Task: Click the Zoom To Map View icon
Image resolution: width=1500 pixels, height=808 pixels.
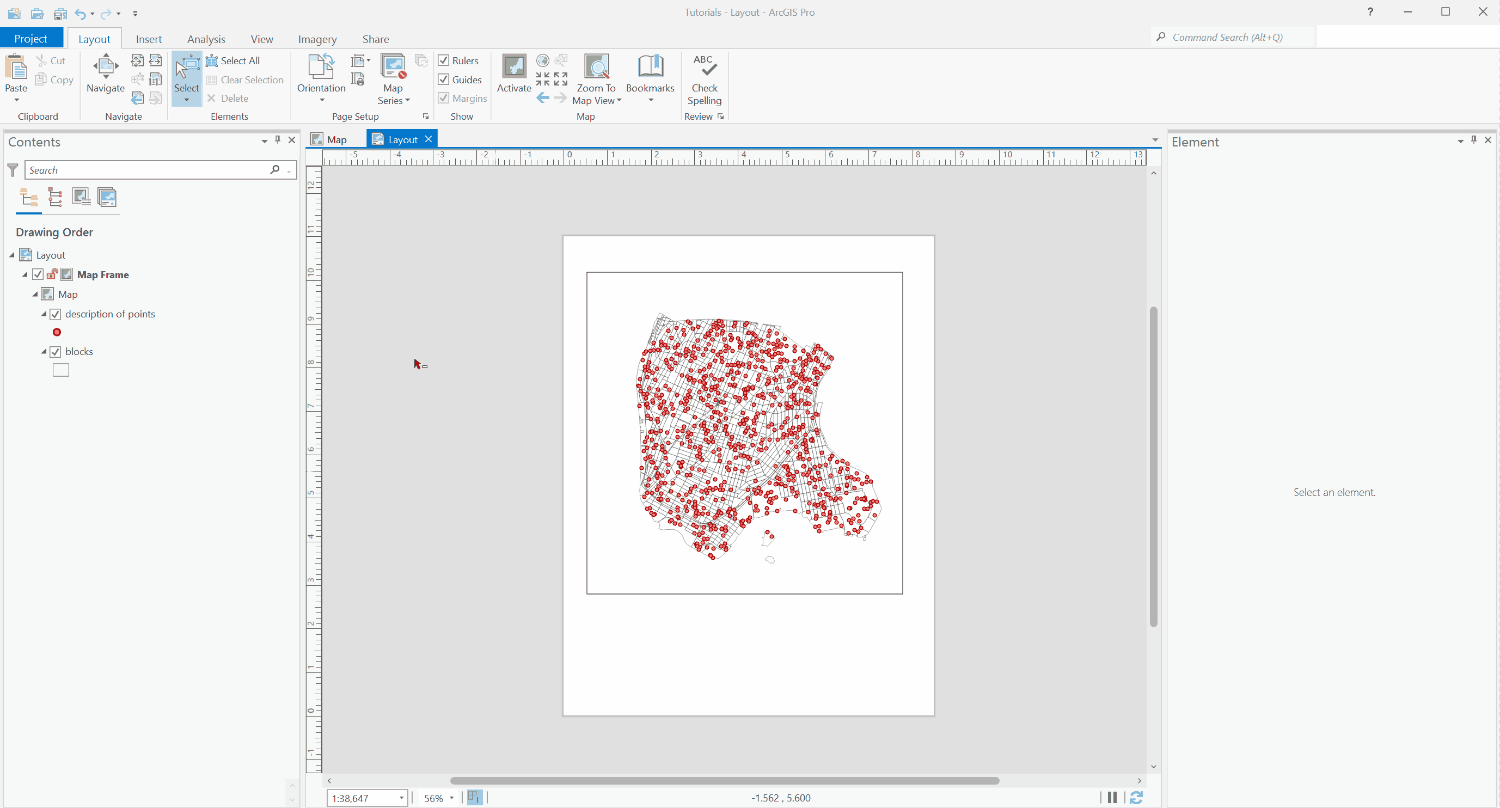Action: [596, 67]
